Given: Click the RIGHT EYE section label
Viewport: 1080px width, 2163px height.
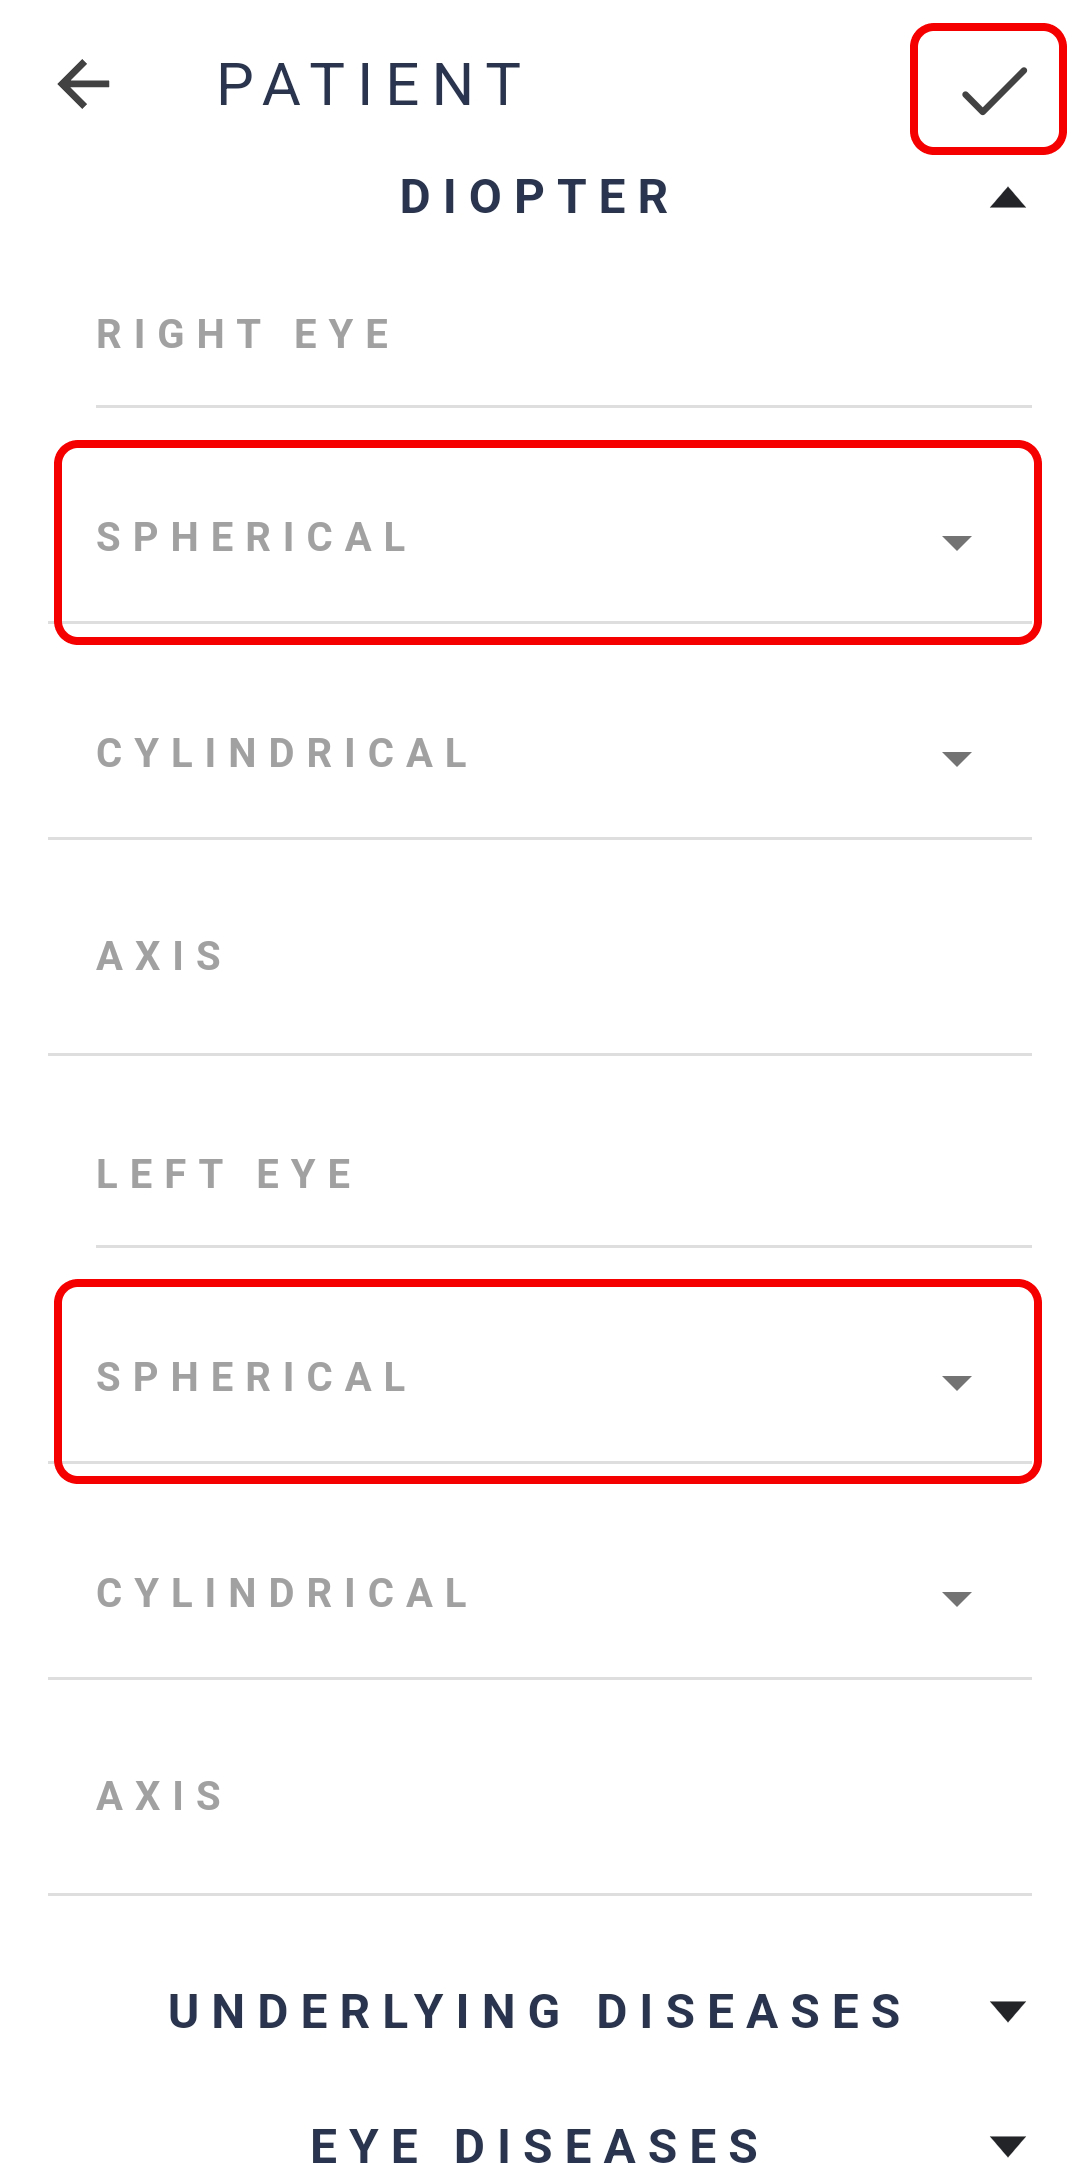Looking at the screenshot, I should [x=244, y=334].
